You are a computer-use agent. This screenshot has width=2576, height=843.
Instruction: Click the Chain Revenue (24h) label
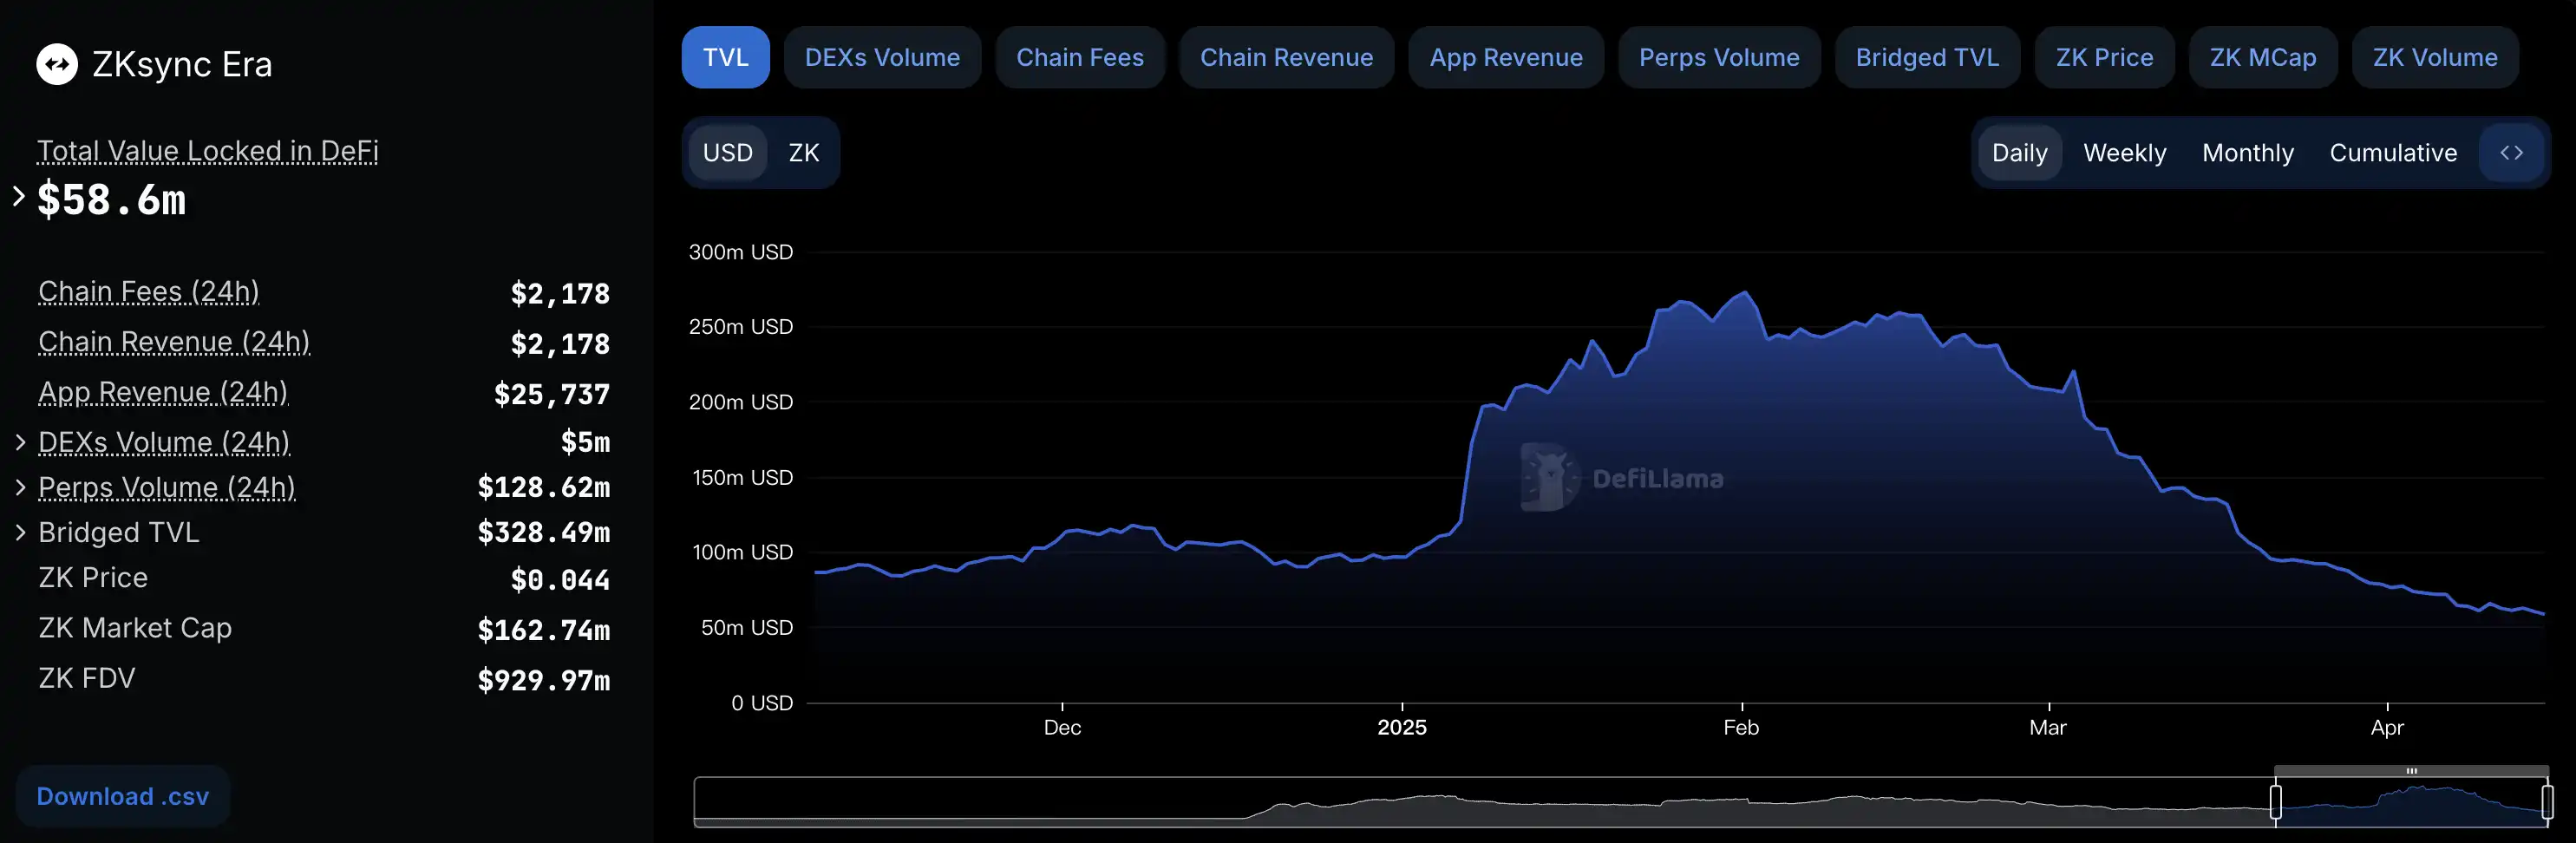pos(174,342)
